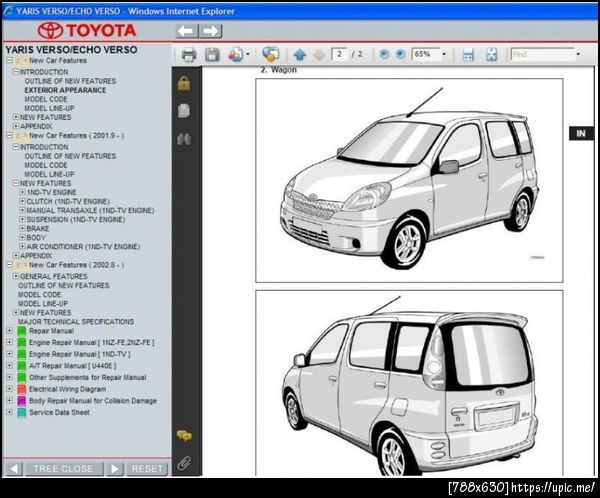Click the red Electrical Wiring Diagram icon

22,389
